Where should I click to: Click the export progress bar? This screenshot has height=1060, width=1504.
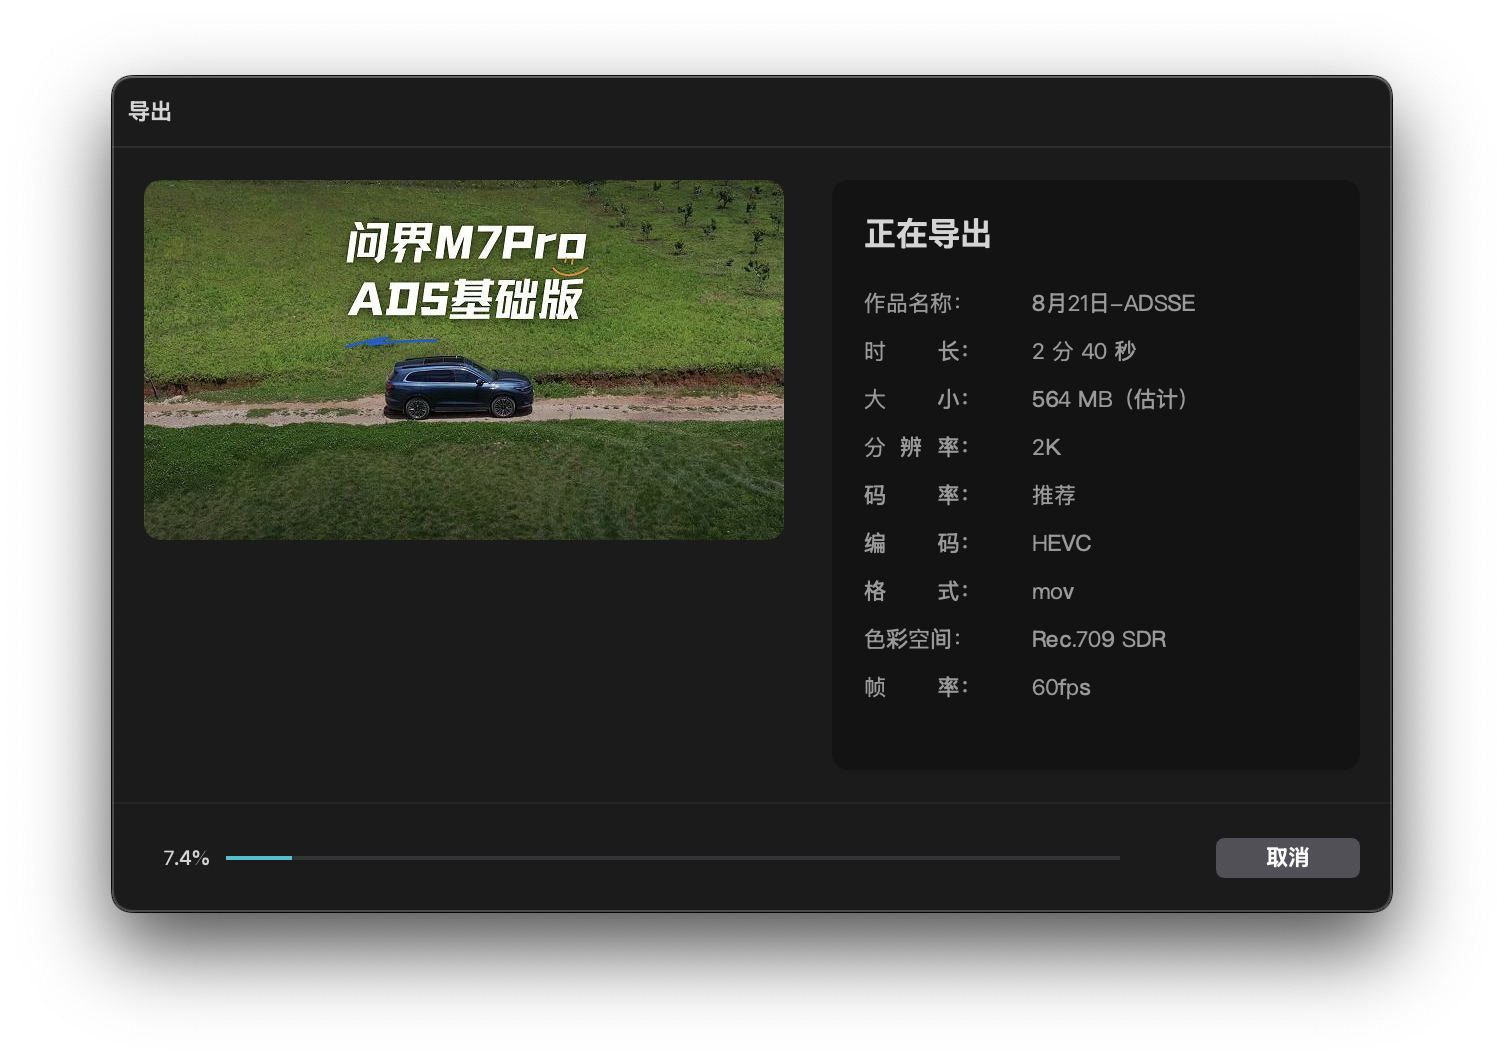(672, 858)
